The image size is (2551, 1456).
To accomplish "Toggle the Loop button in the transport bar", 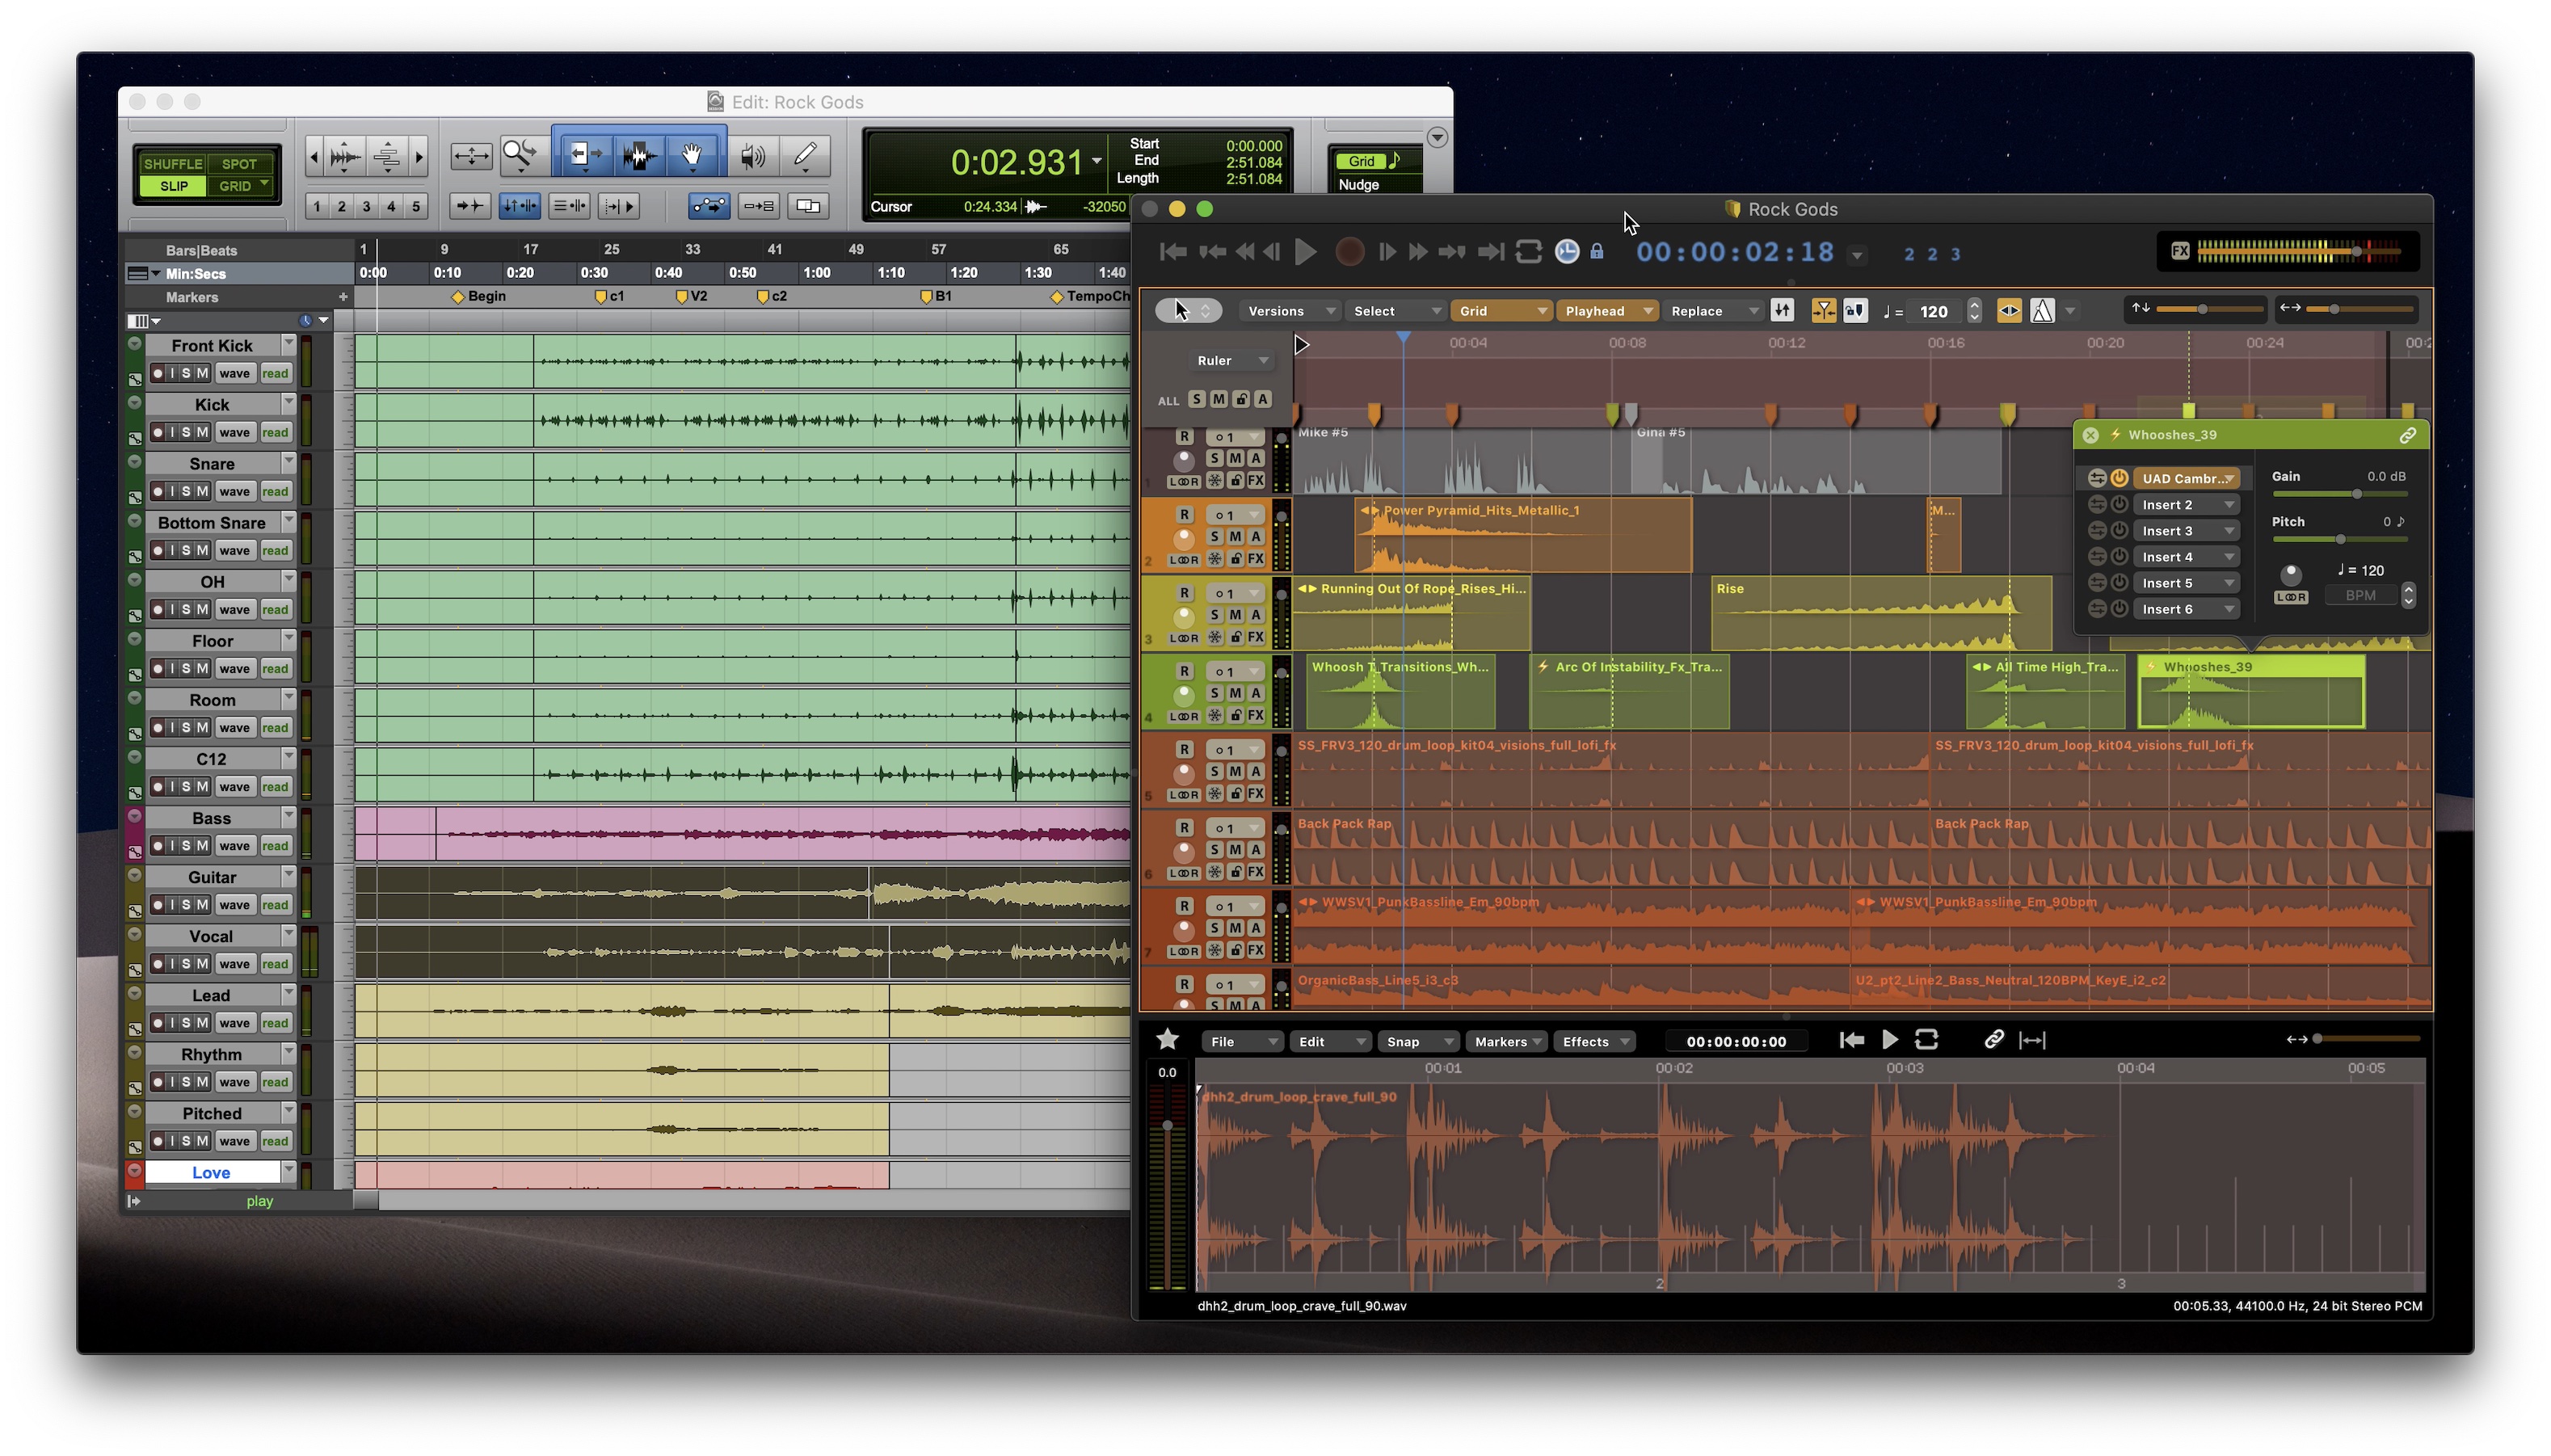I will 1528,252.
